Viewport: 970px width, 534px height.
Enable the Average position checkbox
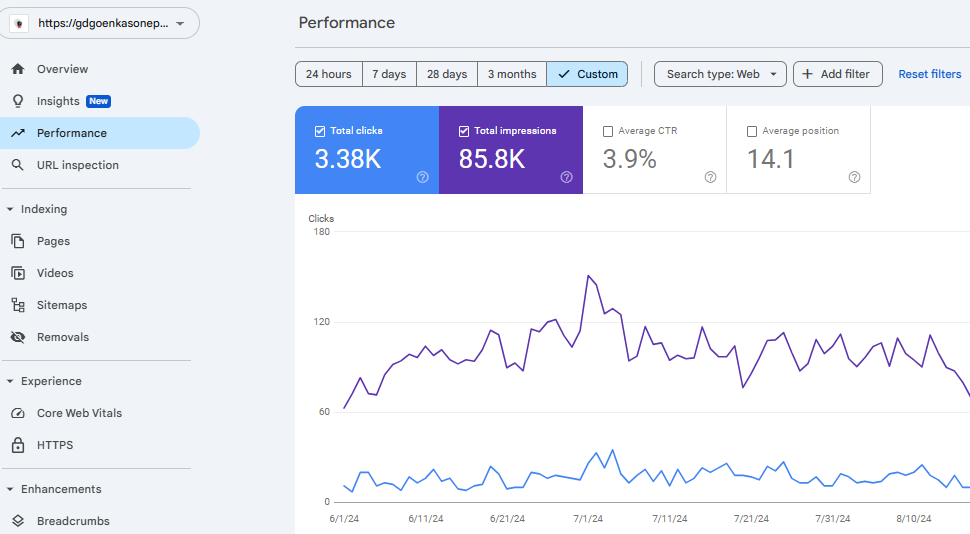point(752,131)
